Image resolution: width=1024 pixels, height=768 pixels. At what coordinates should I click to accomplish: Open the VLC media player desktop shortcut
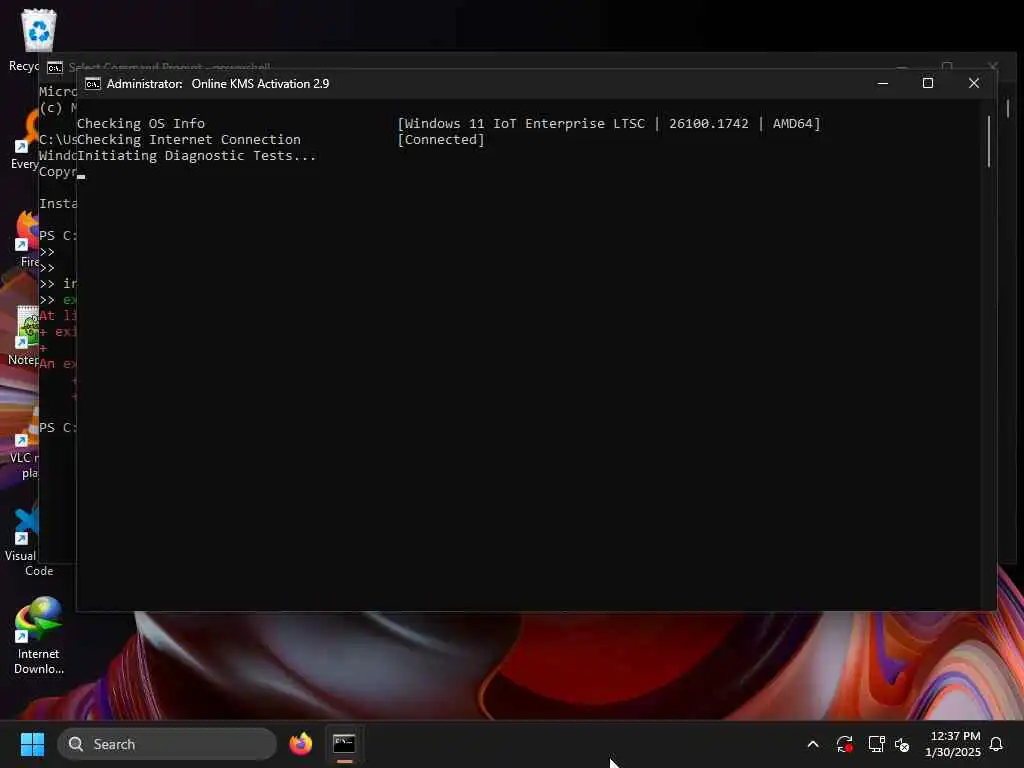click(x=21, y=441)
